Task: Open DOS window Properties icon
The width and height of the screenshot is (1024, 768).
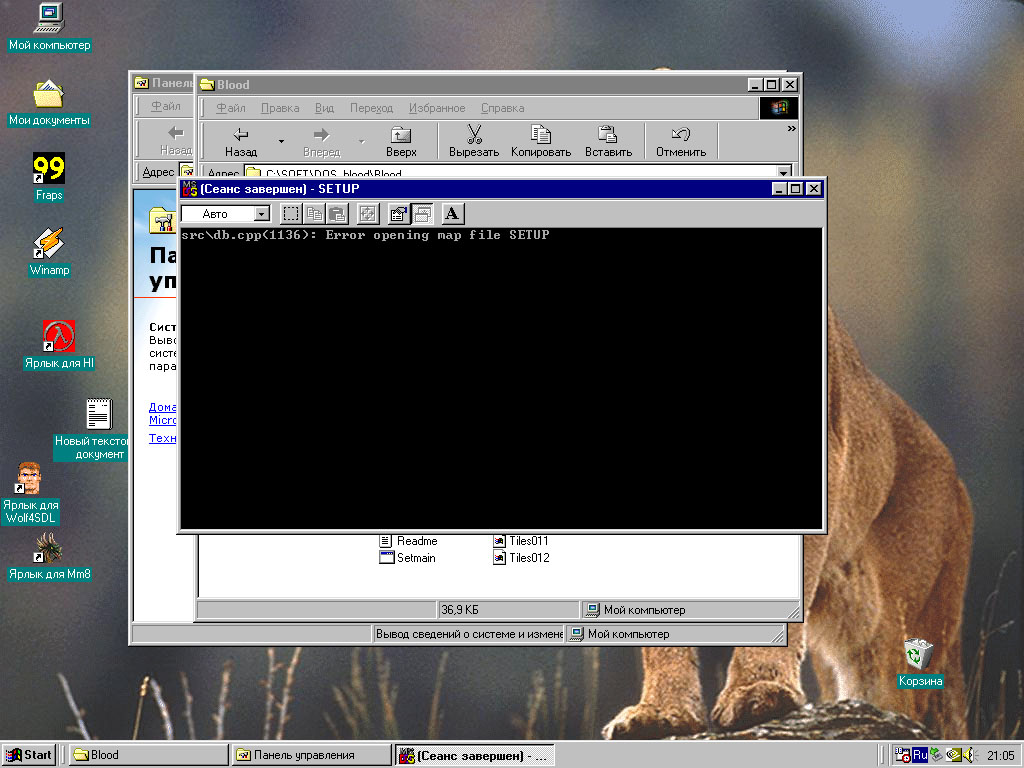Action: (x=398, y=213)
